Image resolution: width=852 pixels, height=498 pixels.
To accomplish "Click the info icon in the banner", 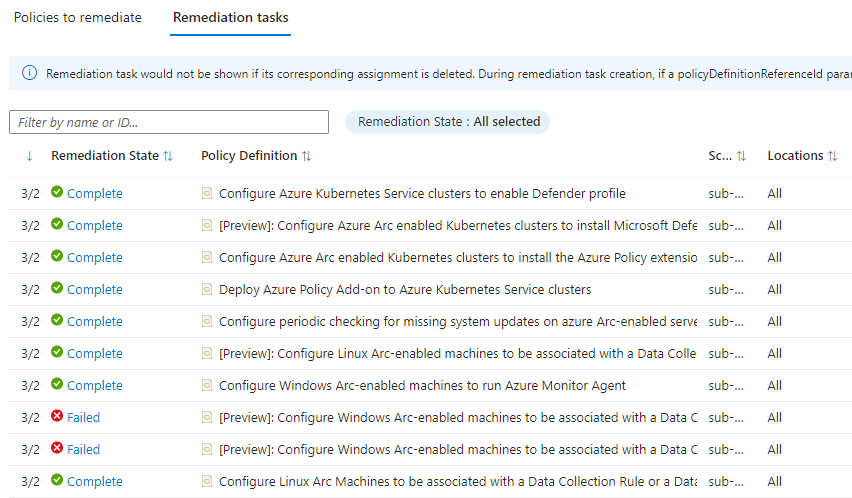I will (x=29, y=73).
